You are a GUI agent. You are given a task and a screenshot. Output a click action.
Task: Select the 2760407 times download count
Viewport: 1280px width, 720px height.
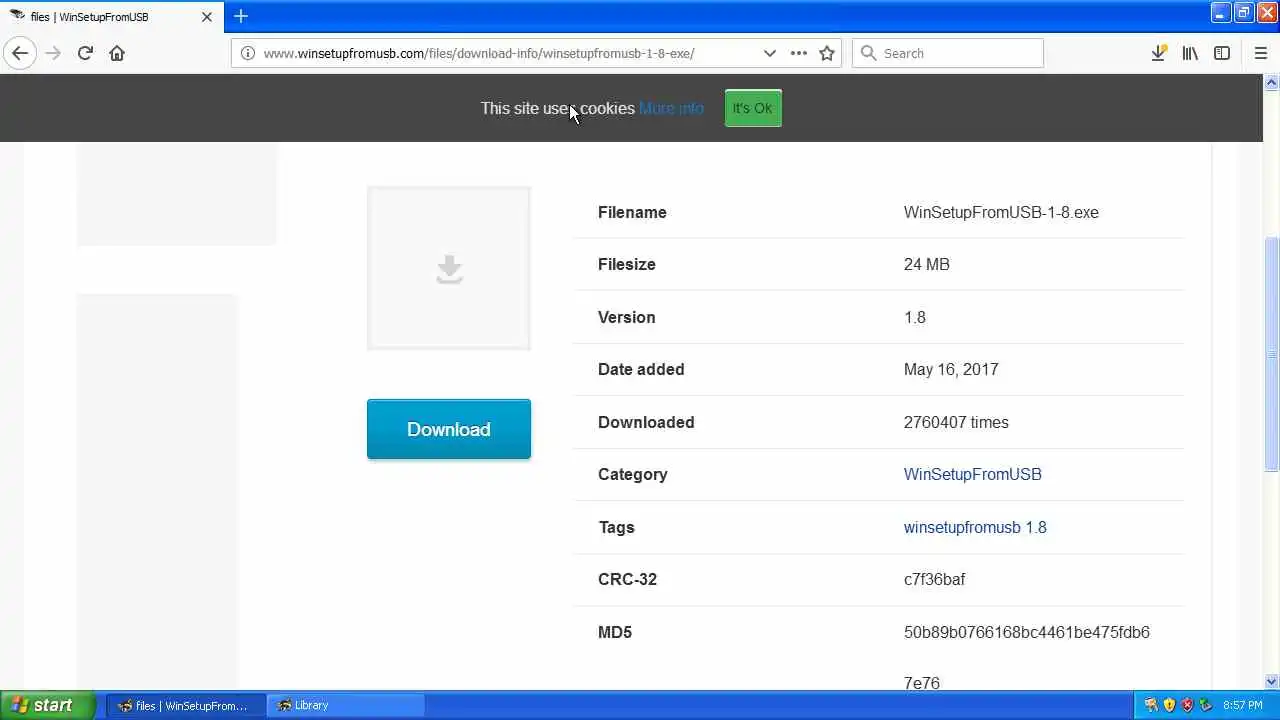pyautogui.click(x=956, y=422)
